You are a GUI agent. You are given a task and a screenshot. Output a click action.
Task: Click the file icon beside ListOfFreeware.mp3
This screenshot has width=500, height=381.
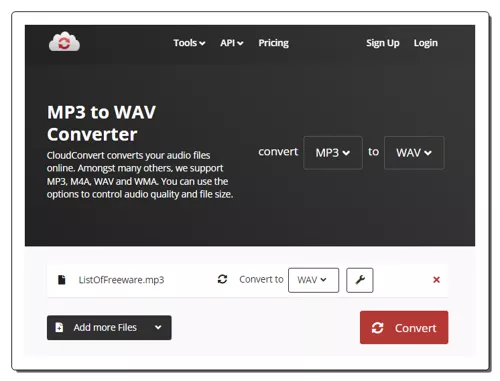62,280
